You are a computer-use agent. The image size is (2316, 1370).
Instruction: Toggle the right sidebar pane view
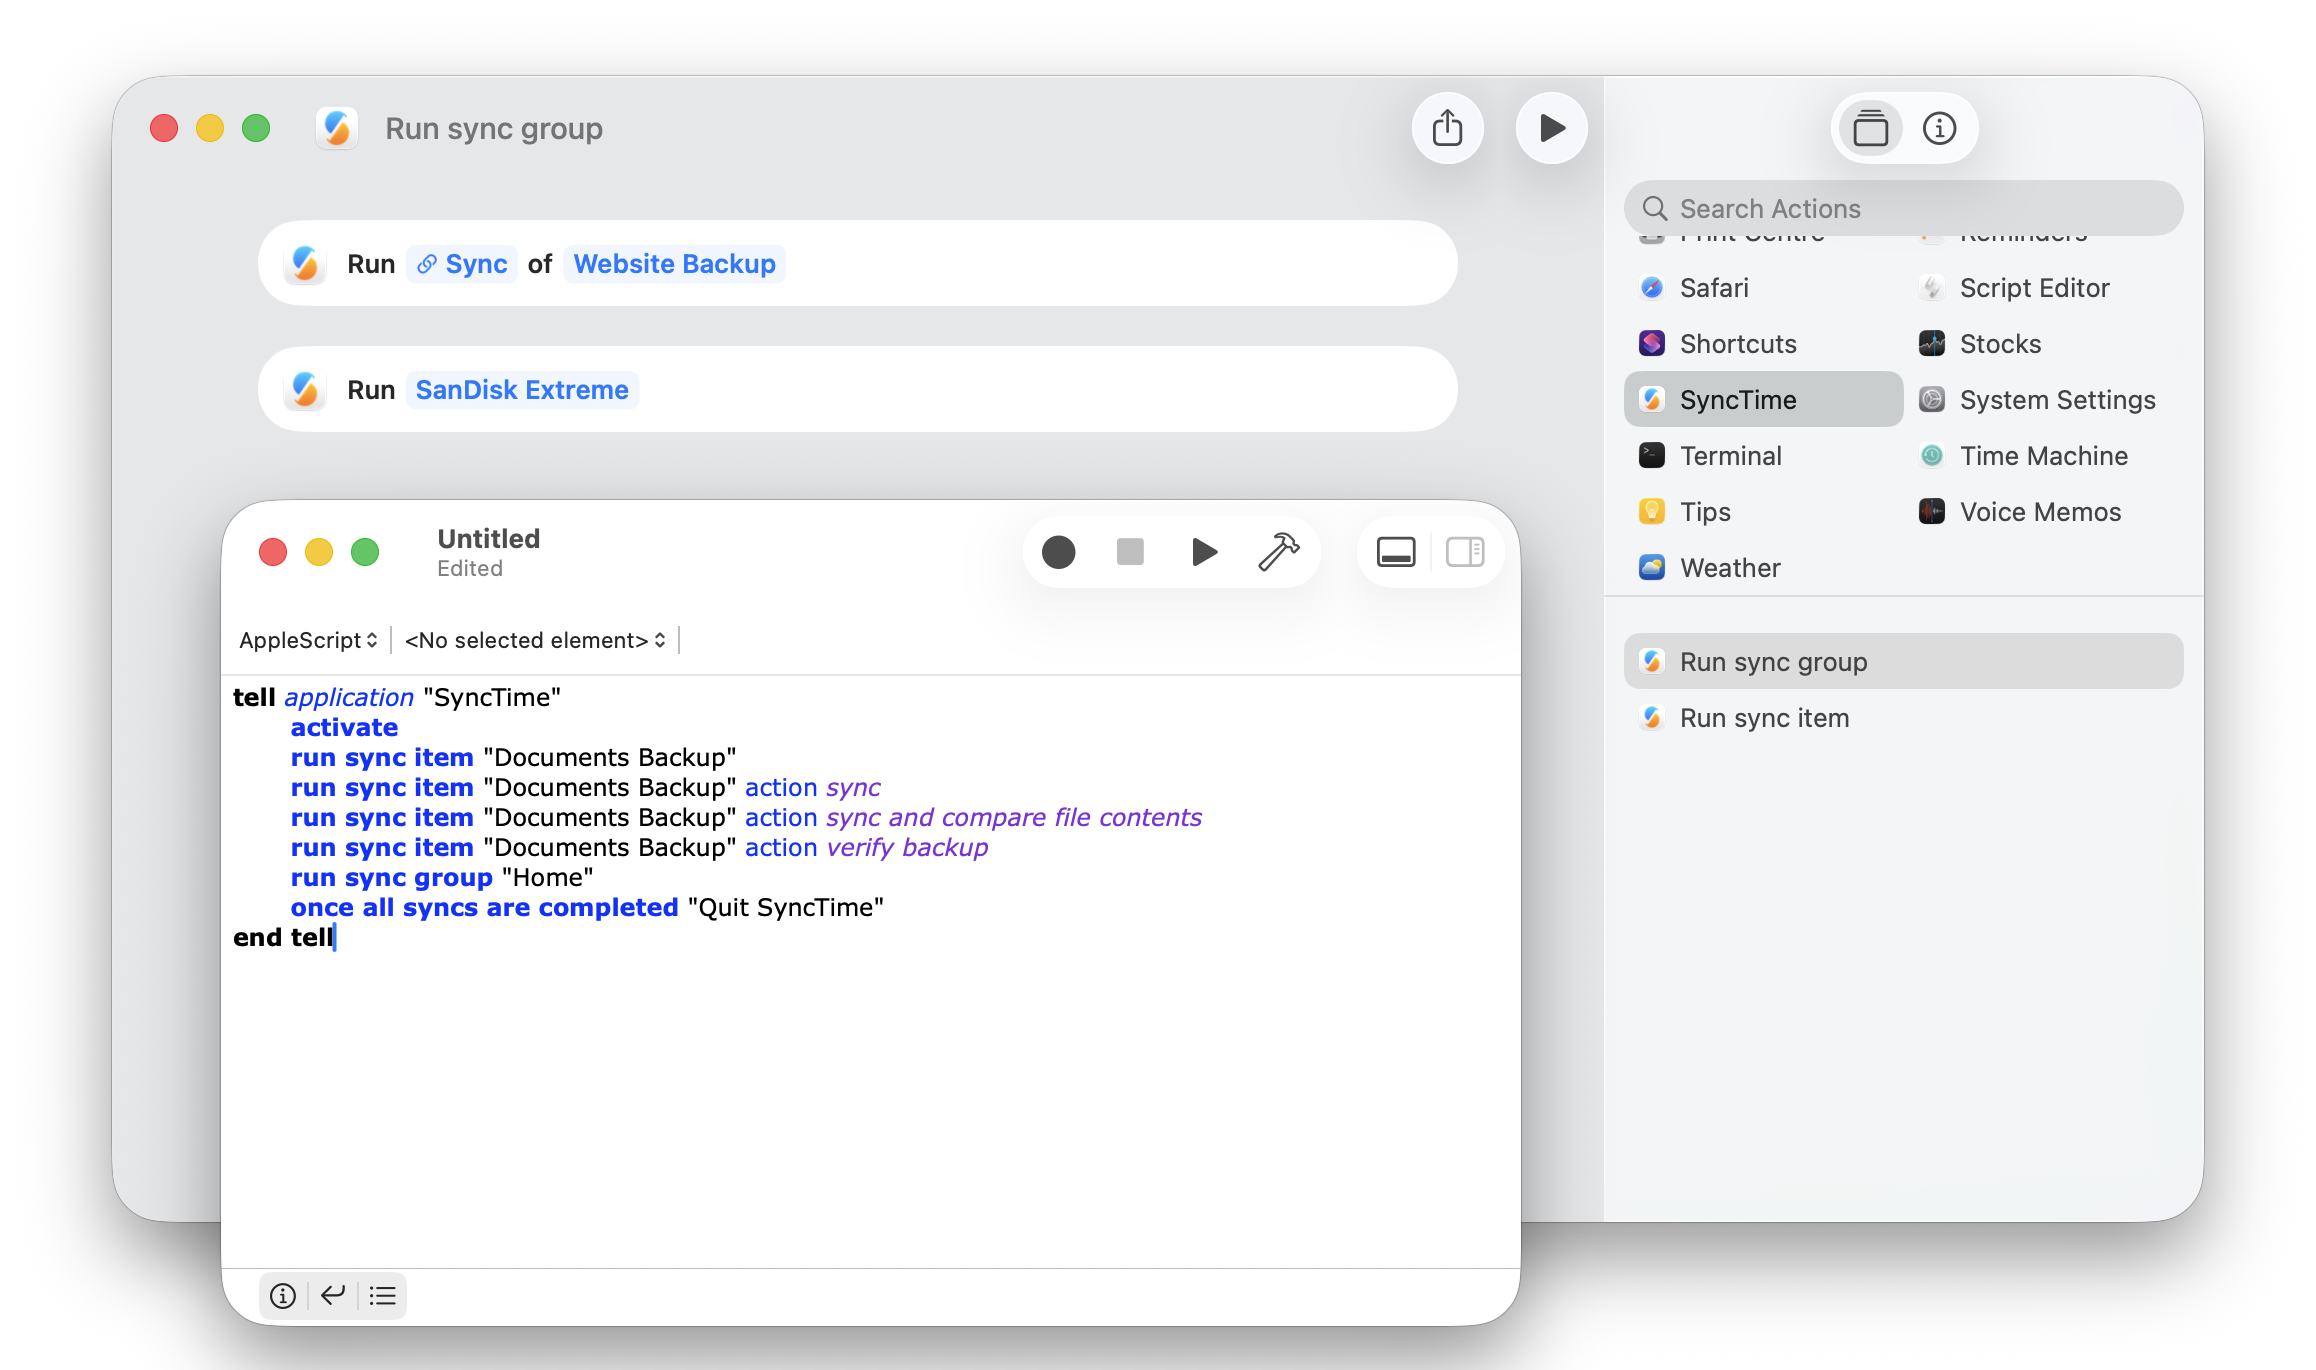tap(1465, 552)
